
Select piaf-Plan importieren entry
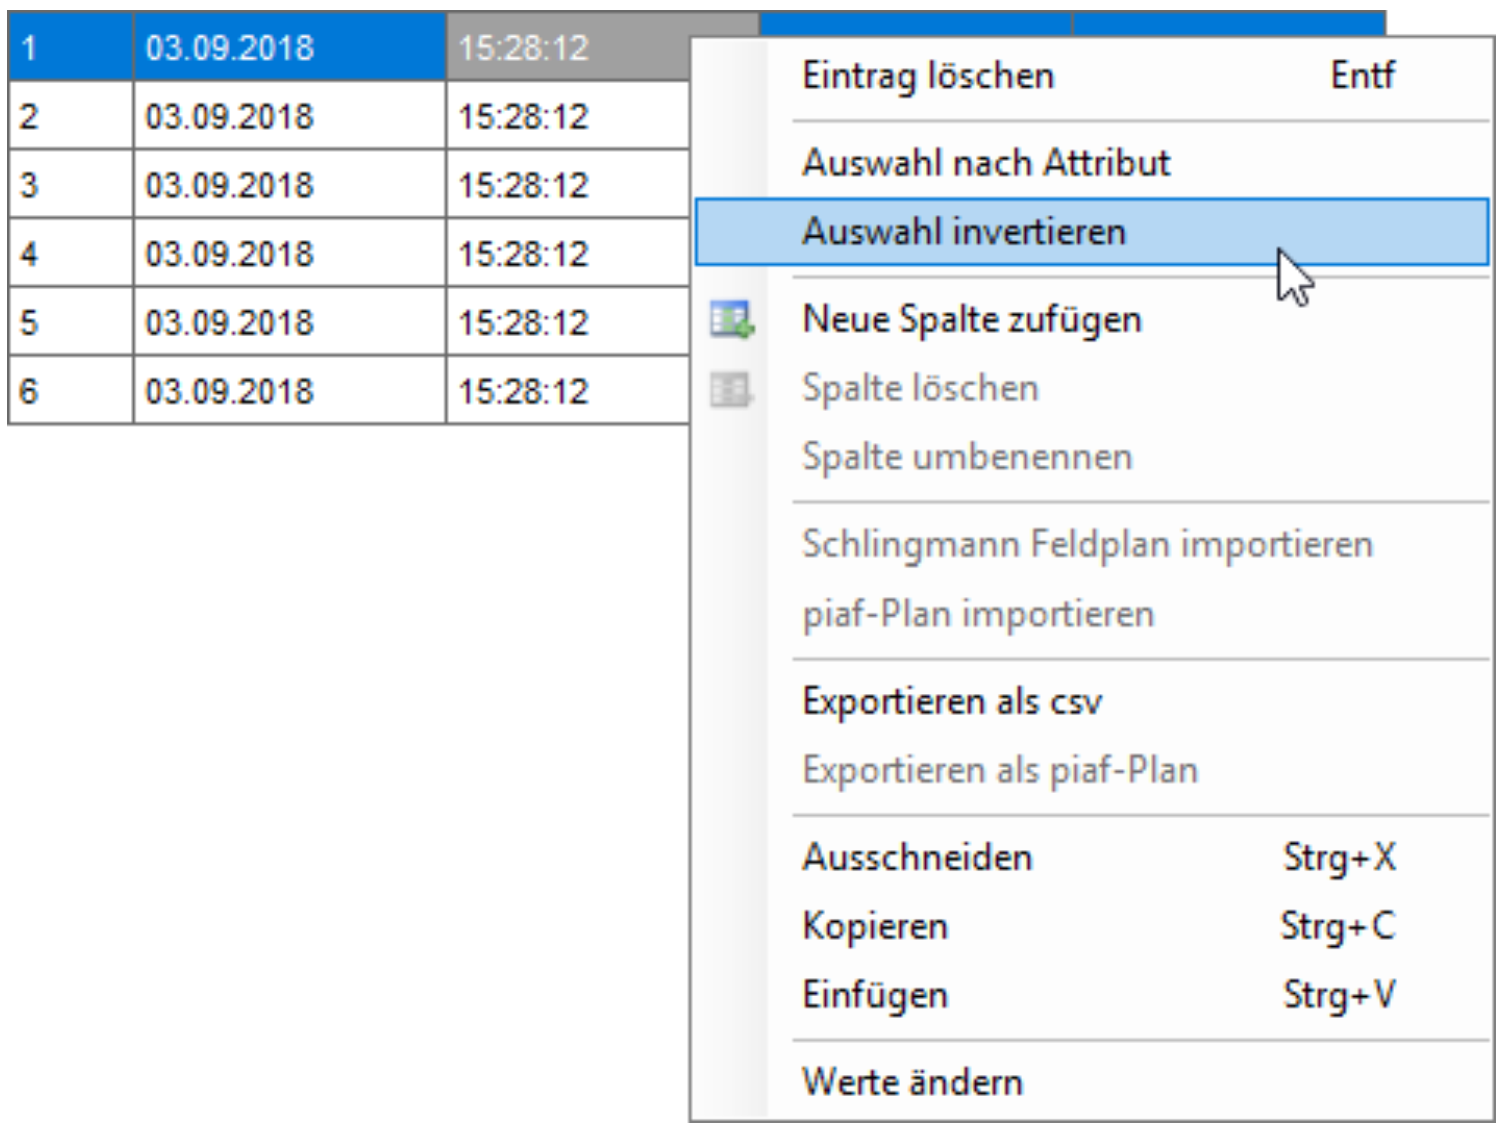click(978, 614)
